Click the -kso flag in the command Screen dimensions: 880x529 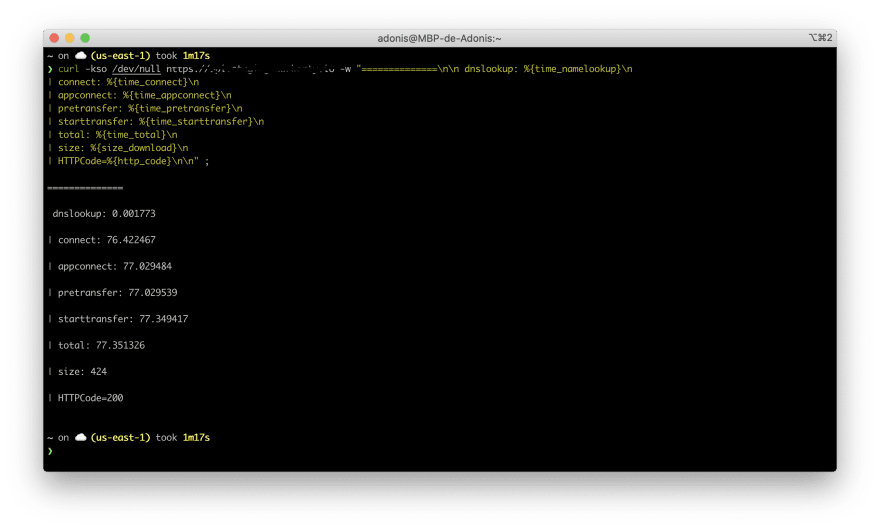coord(96,68)
